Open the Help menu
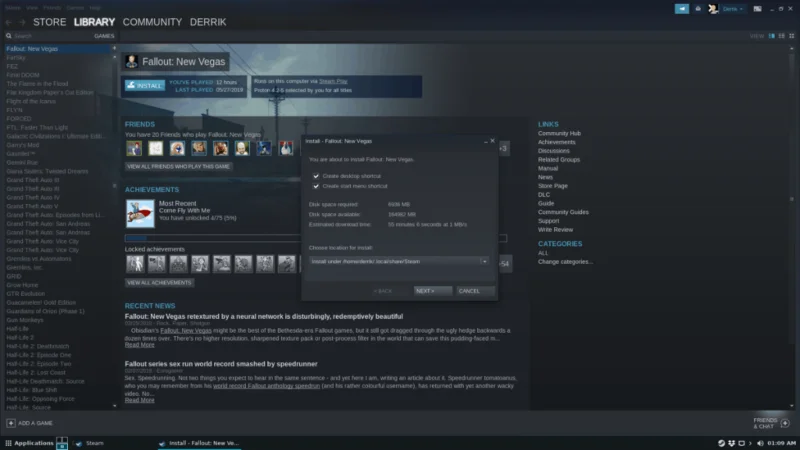 [x=95, y=8]
